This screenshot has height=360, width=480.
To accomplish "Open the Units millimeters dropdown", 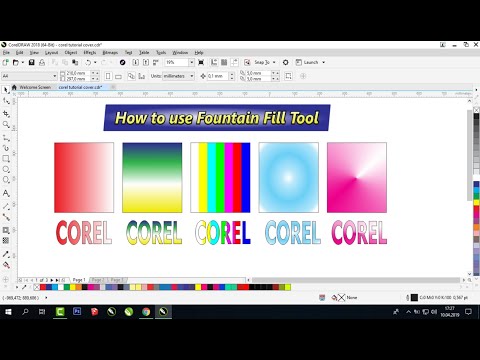I will pos(192,76).
